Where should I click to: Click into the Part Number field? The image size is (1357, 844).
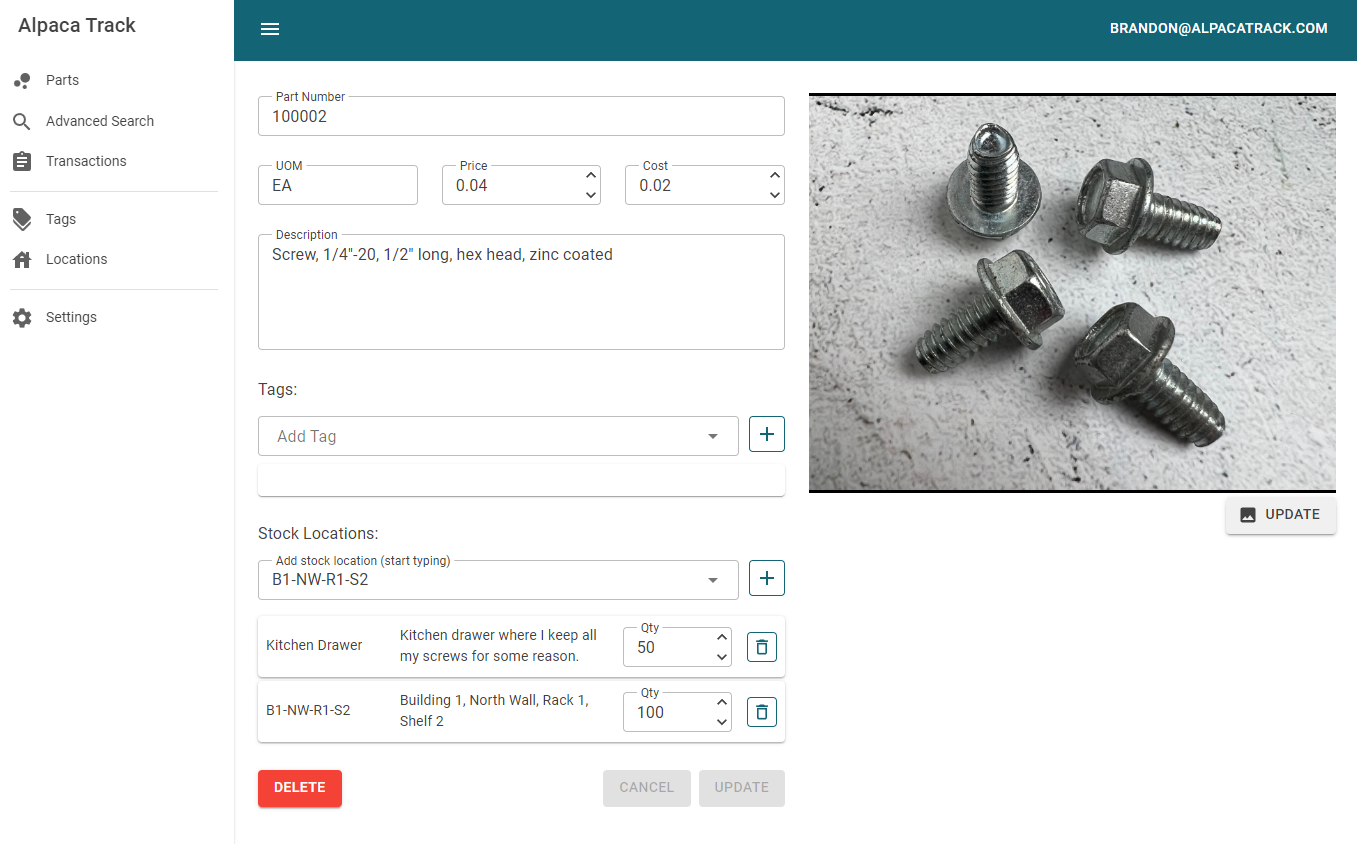pos(520,117)
